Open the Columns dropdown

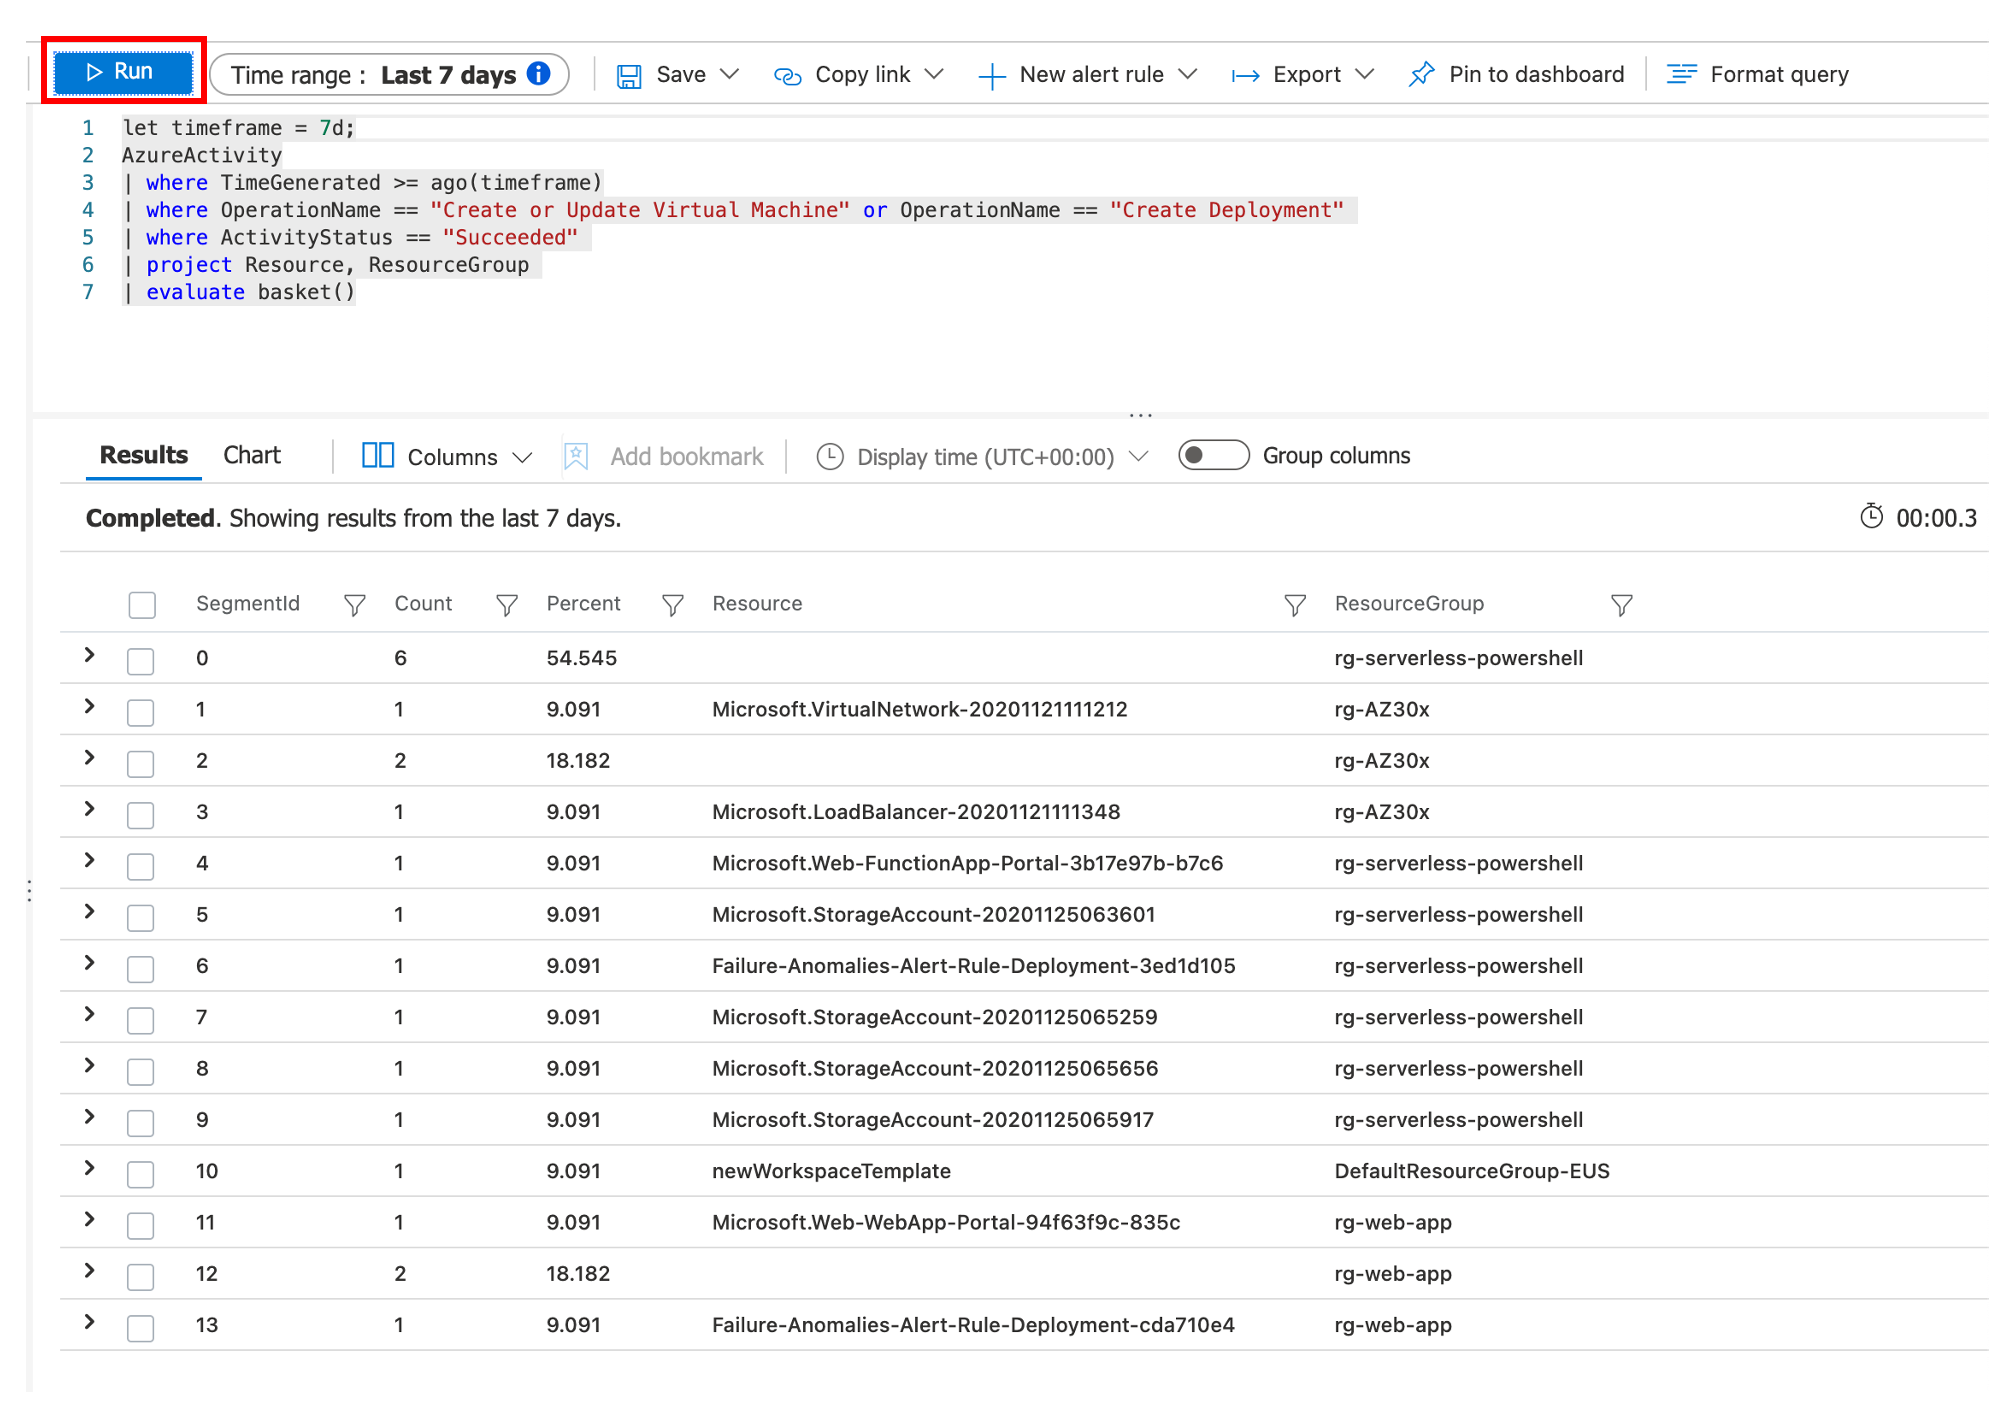447,457
